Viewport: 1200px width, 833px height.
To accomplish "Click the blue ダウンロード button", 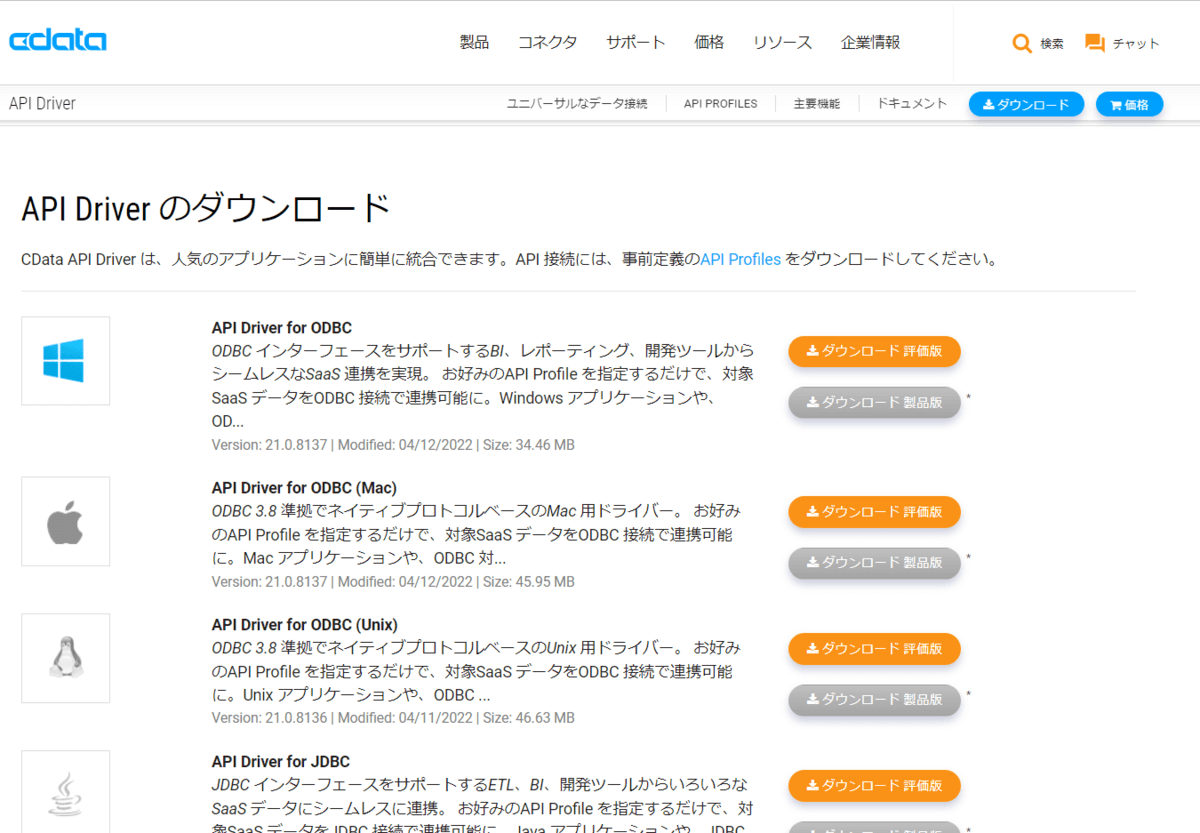I will coord(1026,104).
